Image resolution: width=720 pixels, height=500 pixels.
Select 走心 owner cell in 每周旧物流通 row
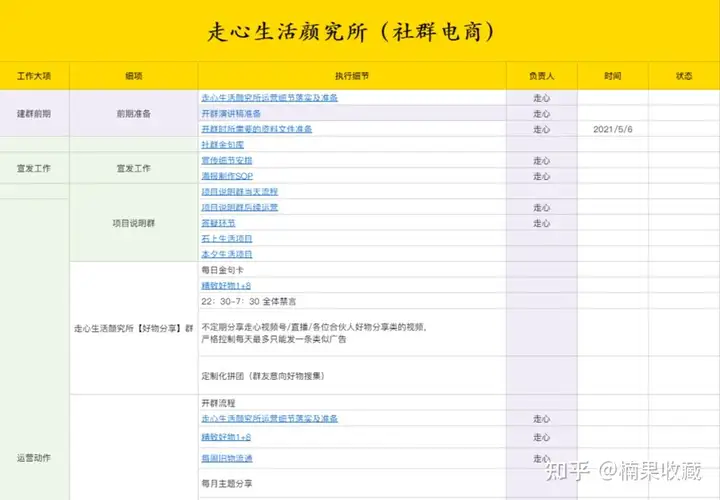[x=541, y=458]
